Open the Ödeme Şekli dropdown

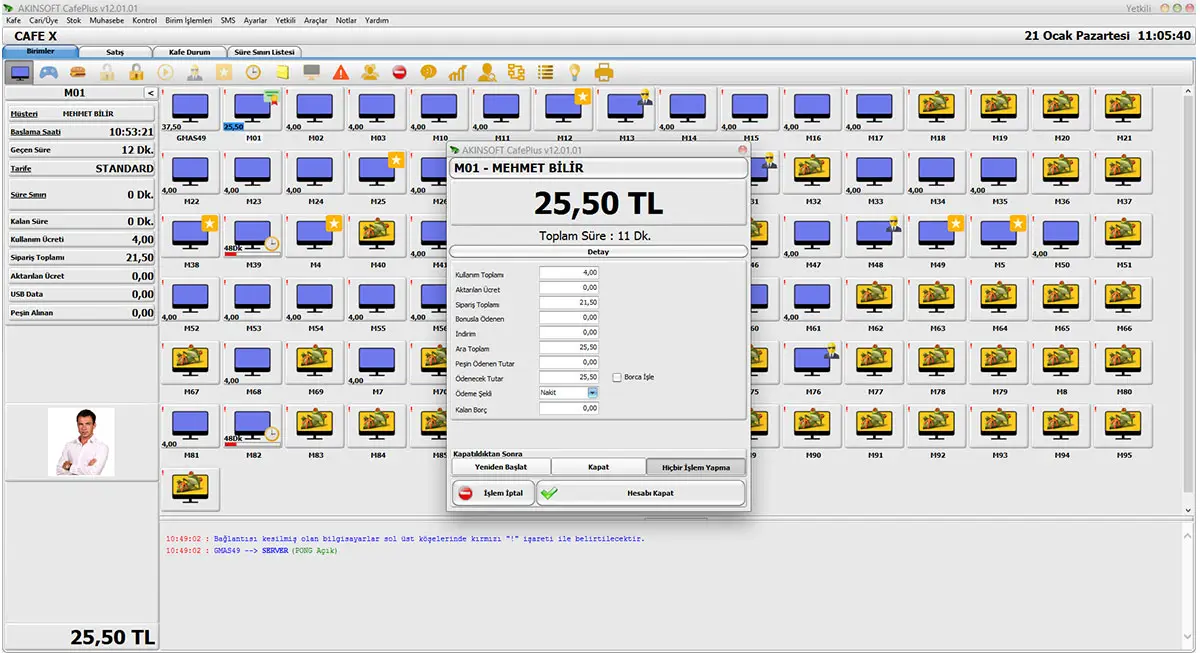[568, 392]
